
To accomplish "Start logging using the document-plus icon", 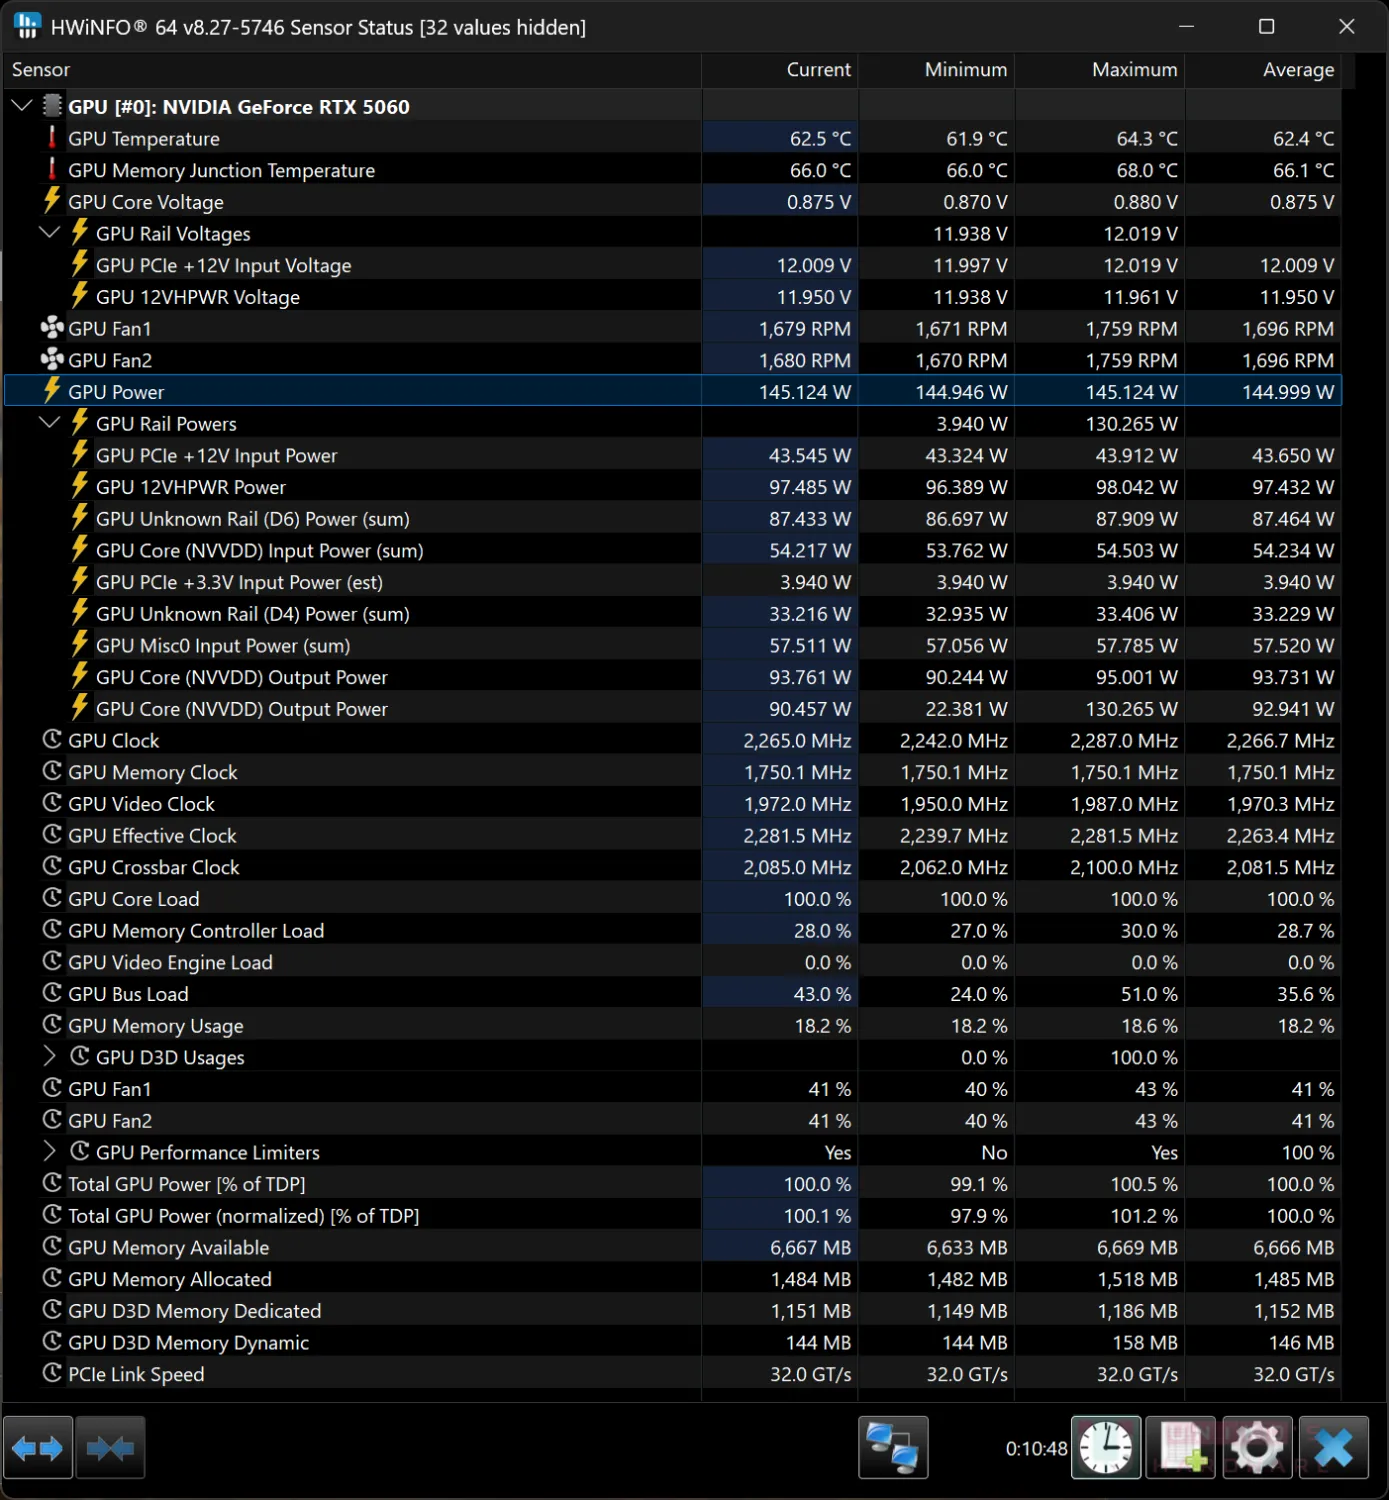I will (1181, 1447).
